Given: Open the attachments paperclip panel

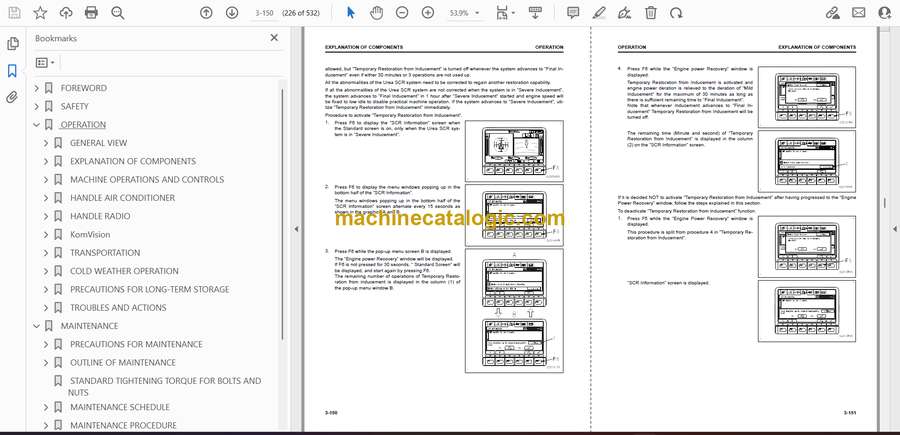Looking at the screenshot, I should coord(12,97).
